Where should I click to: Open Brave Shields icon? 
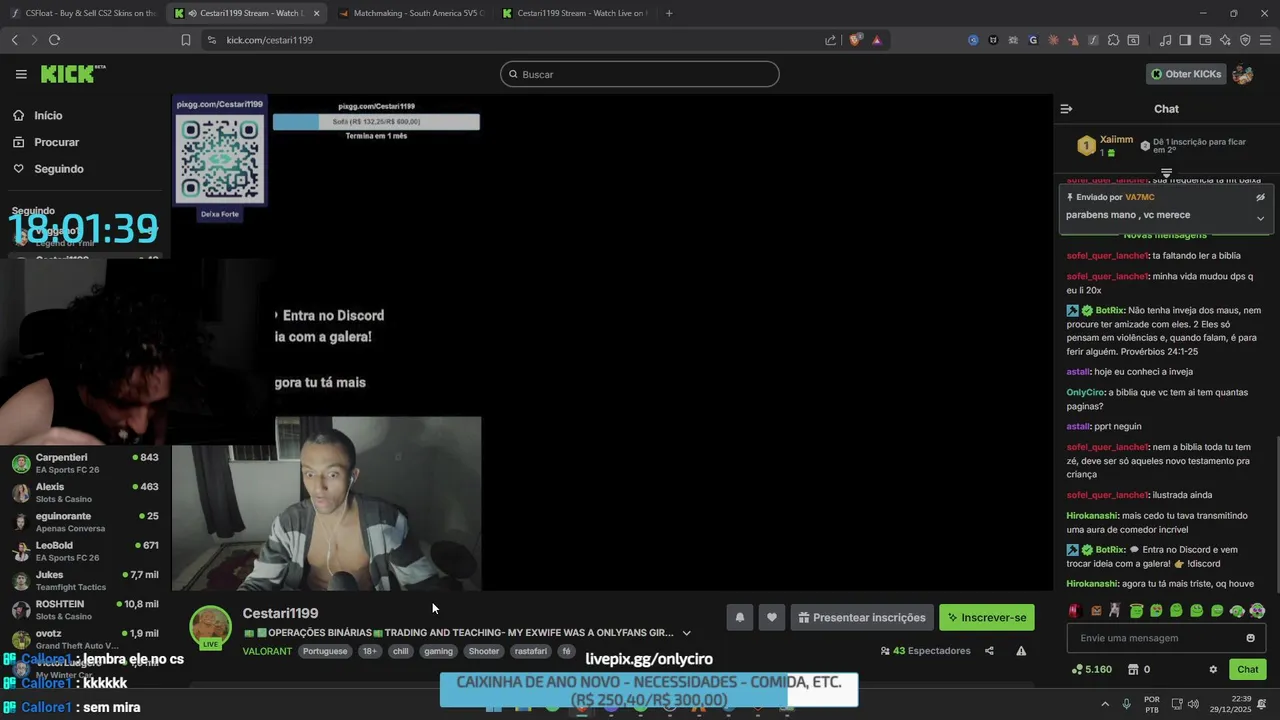click(x=855, y=40)
